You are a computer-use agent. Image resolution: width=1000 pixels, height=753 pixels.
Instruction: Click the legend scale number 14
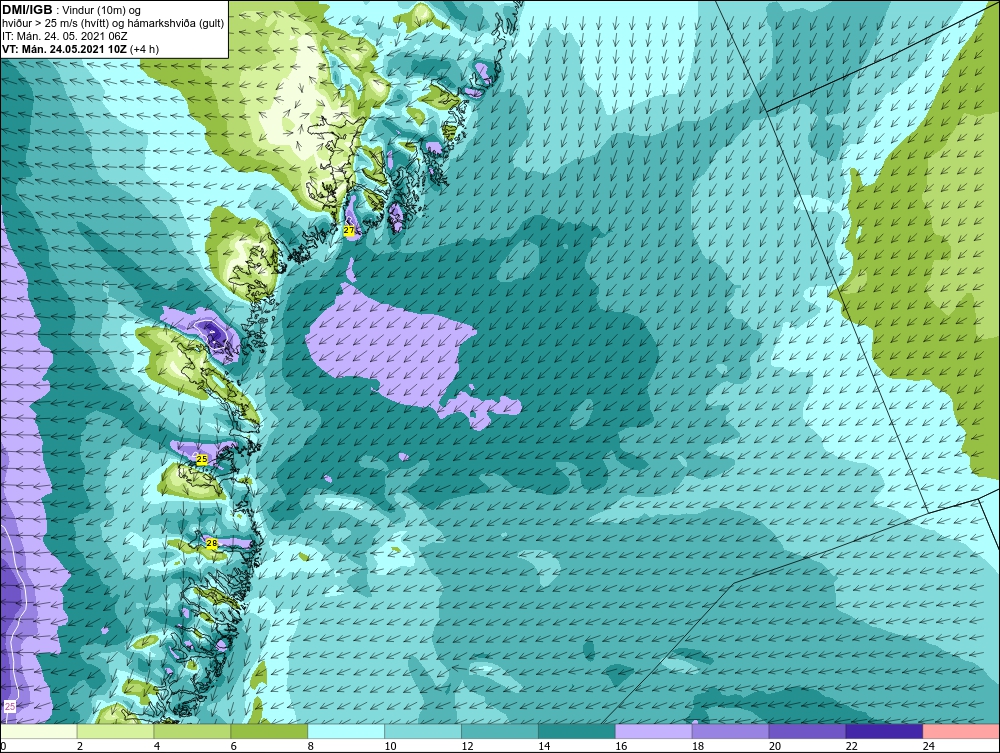click(544, 746)
